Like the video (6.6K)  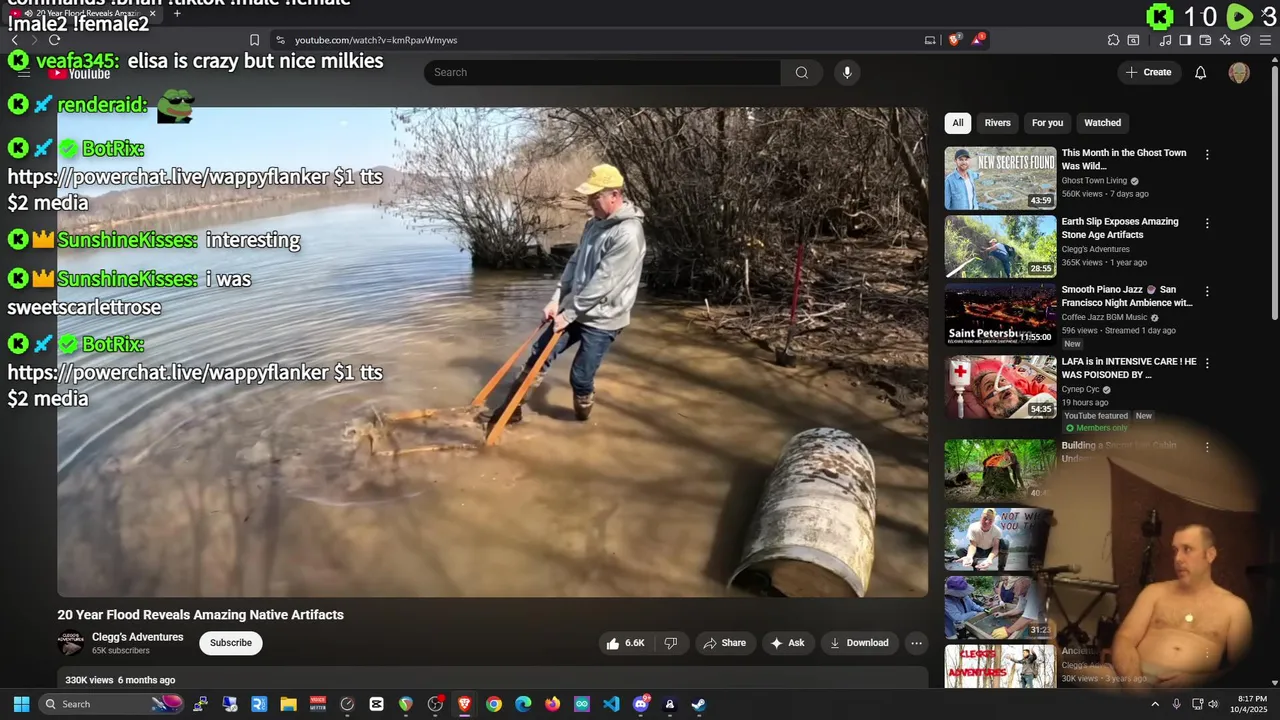coord(626,643)
